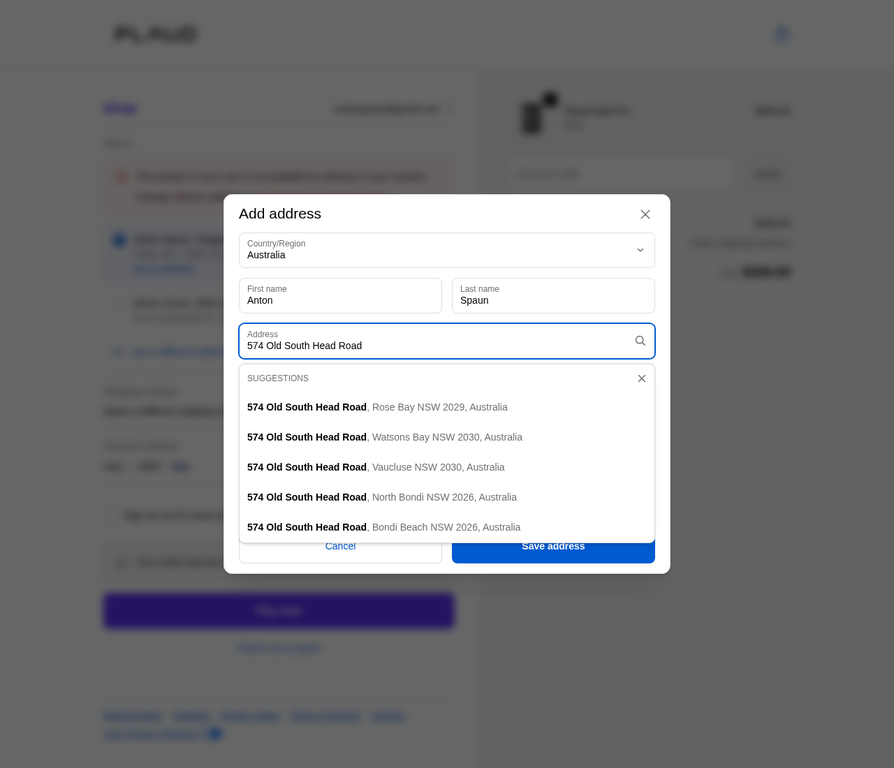
Task: Open the Country/Region dropdown
Action: pyautogui.click(x=446, y=250)
